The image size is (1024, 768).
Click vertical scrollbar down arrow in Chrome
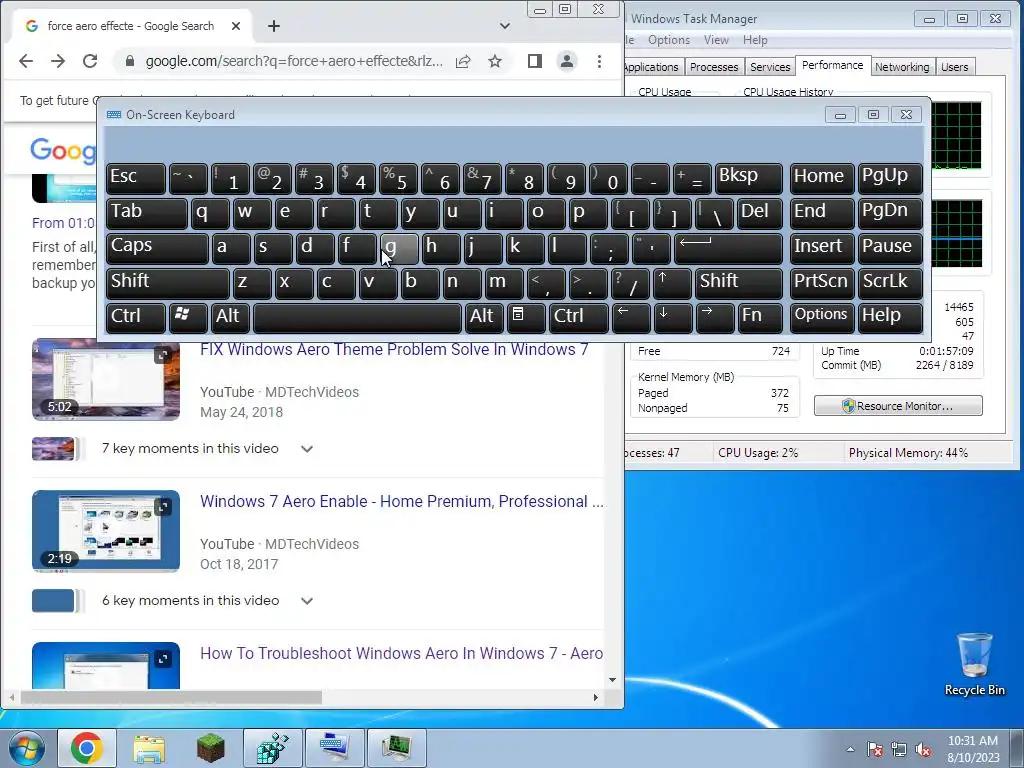[x=612, y=680]
